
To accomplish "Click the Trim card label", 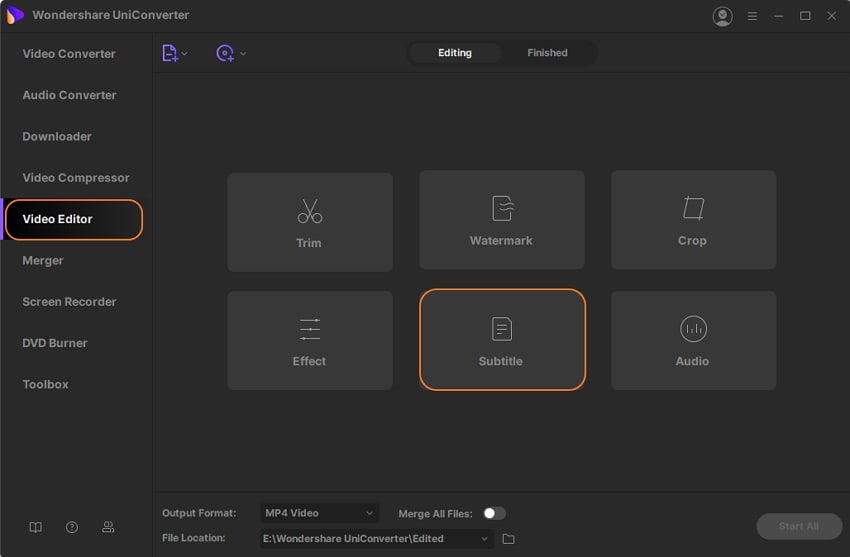I will [x=309, y=243].
